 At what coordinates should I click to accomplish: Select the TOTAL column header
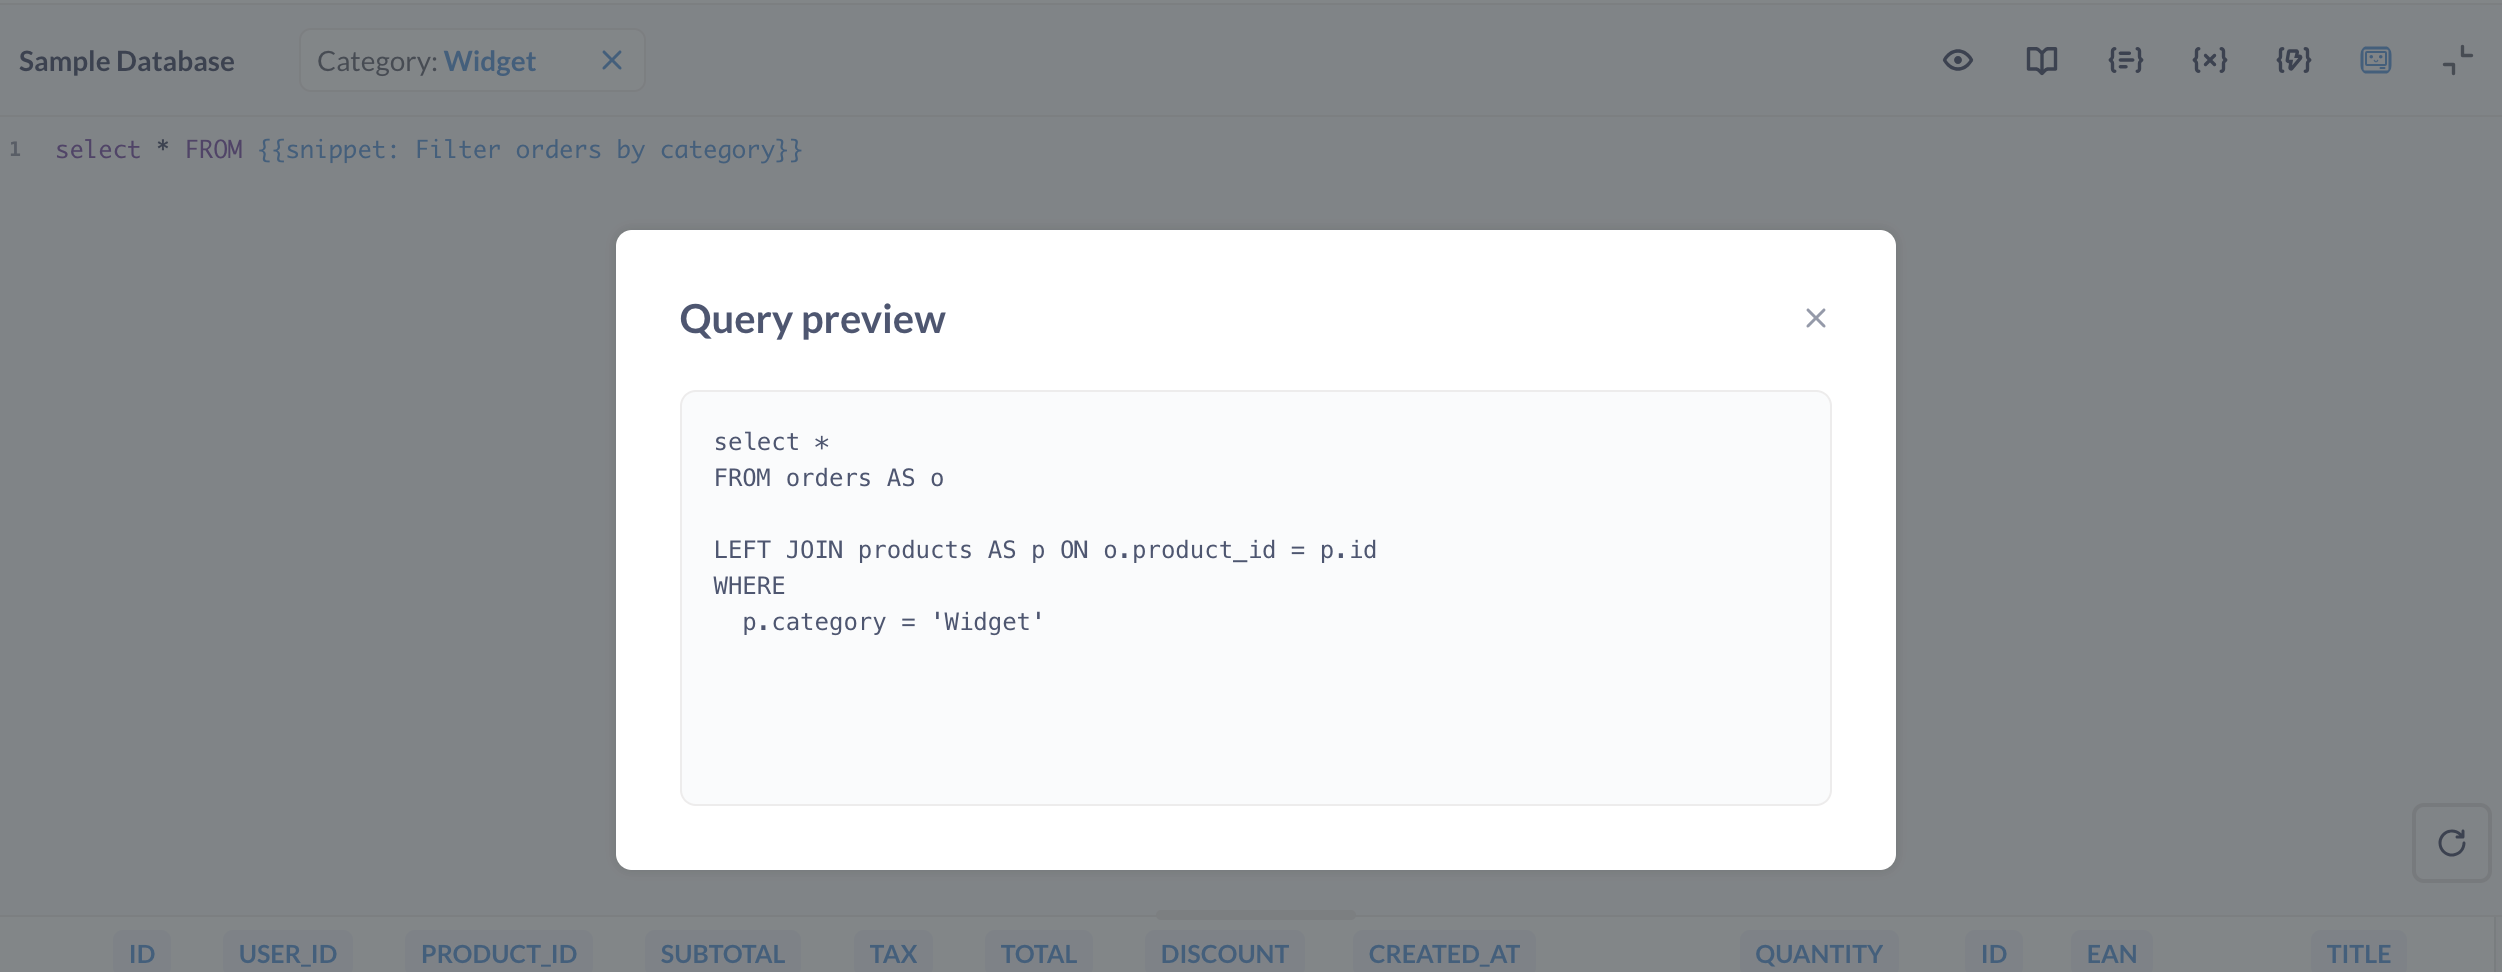tap(1037, 953)
